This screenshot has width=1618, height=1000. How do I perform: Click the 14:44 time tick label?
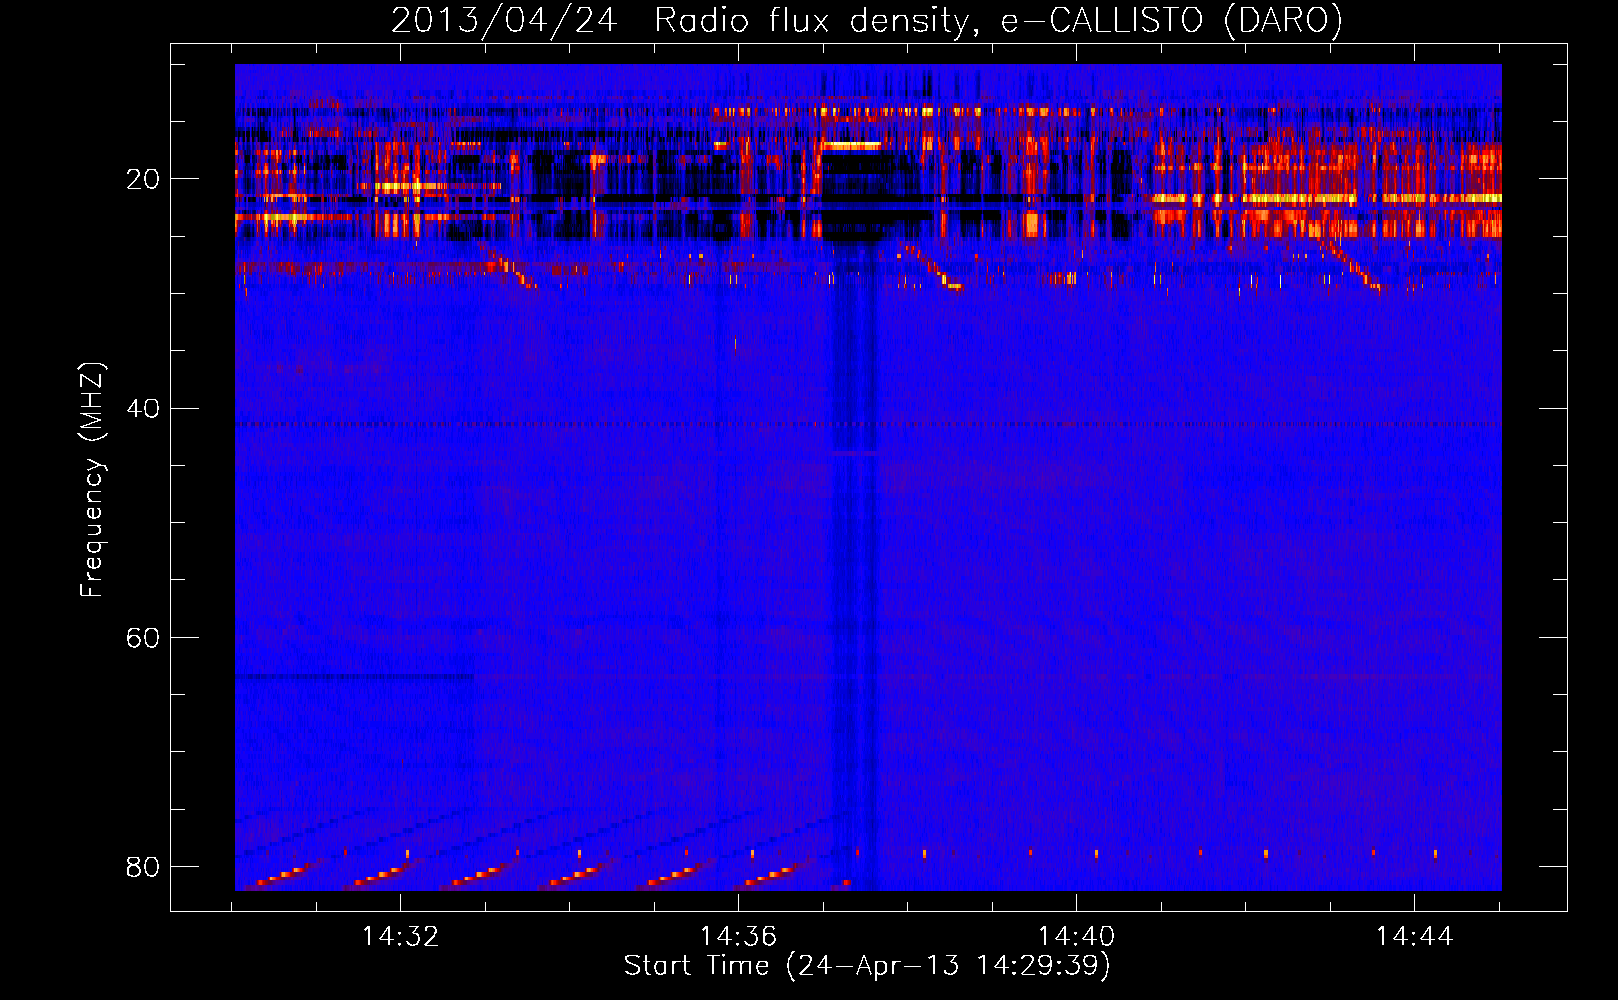pos(1414,937)
